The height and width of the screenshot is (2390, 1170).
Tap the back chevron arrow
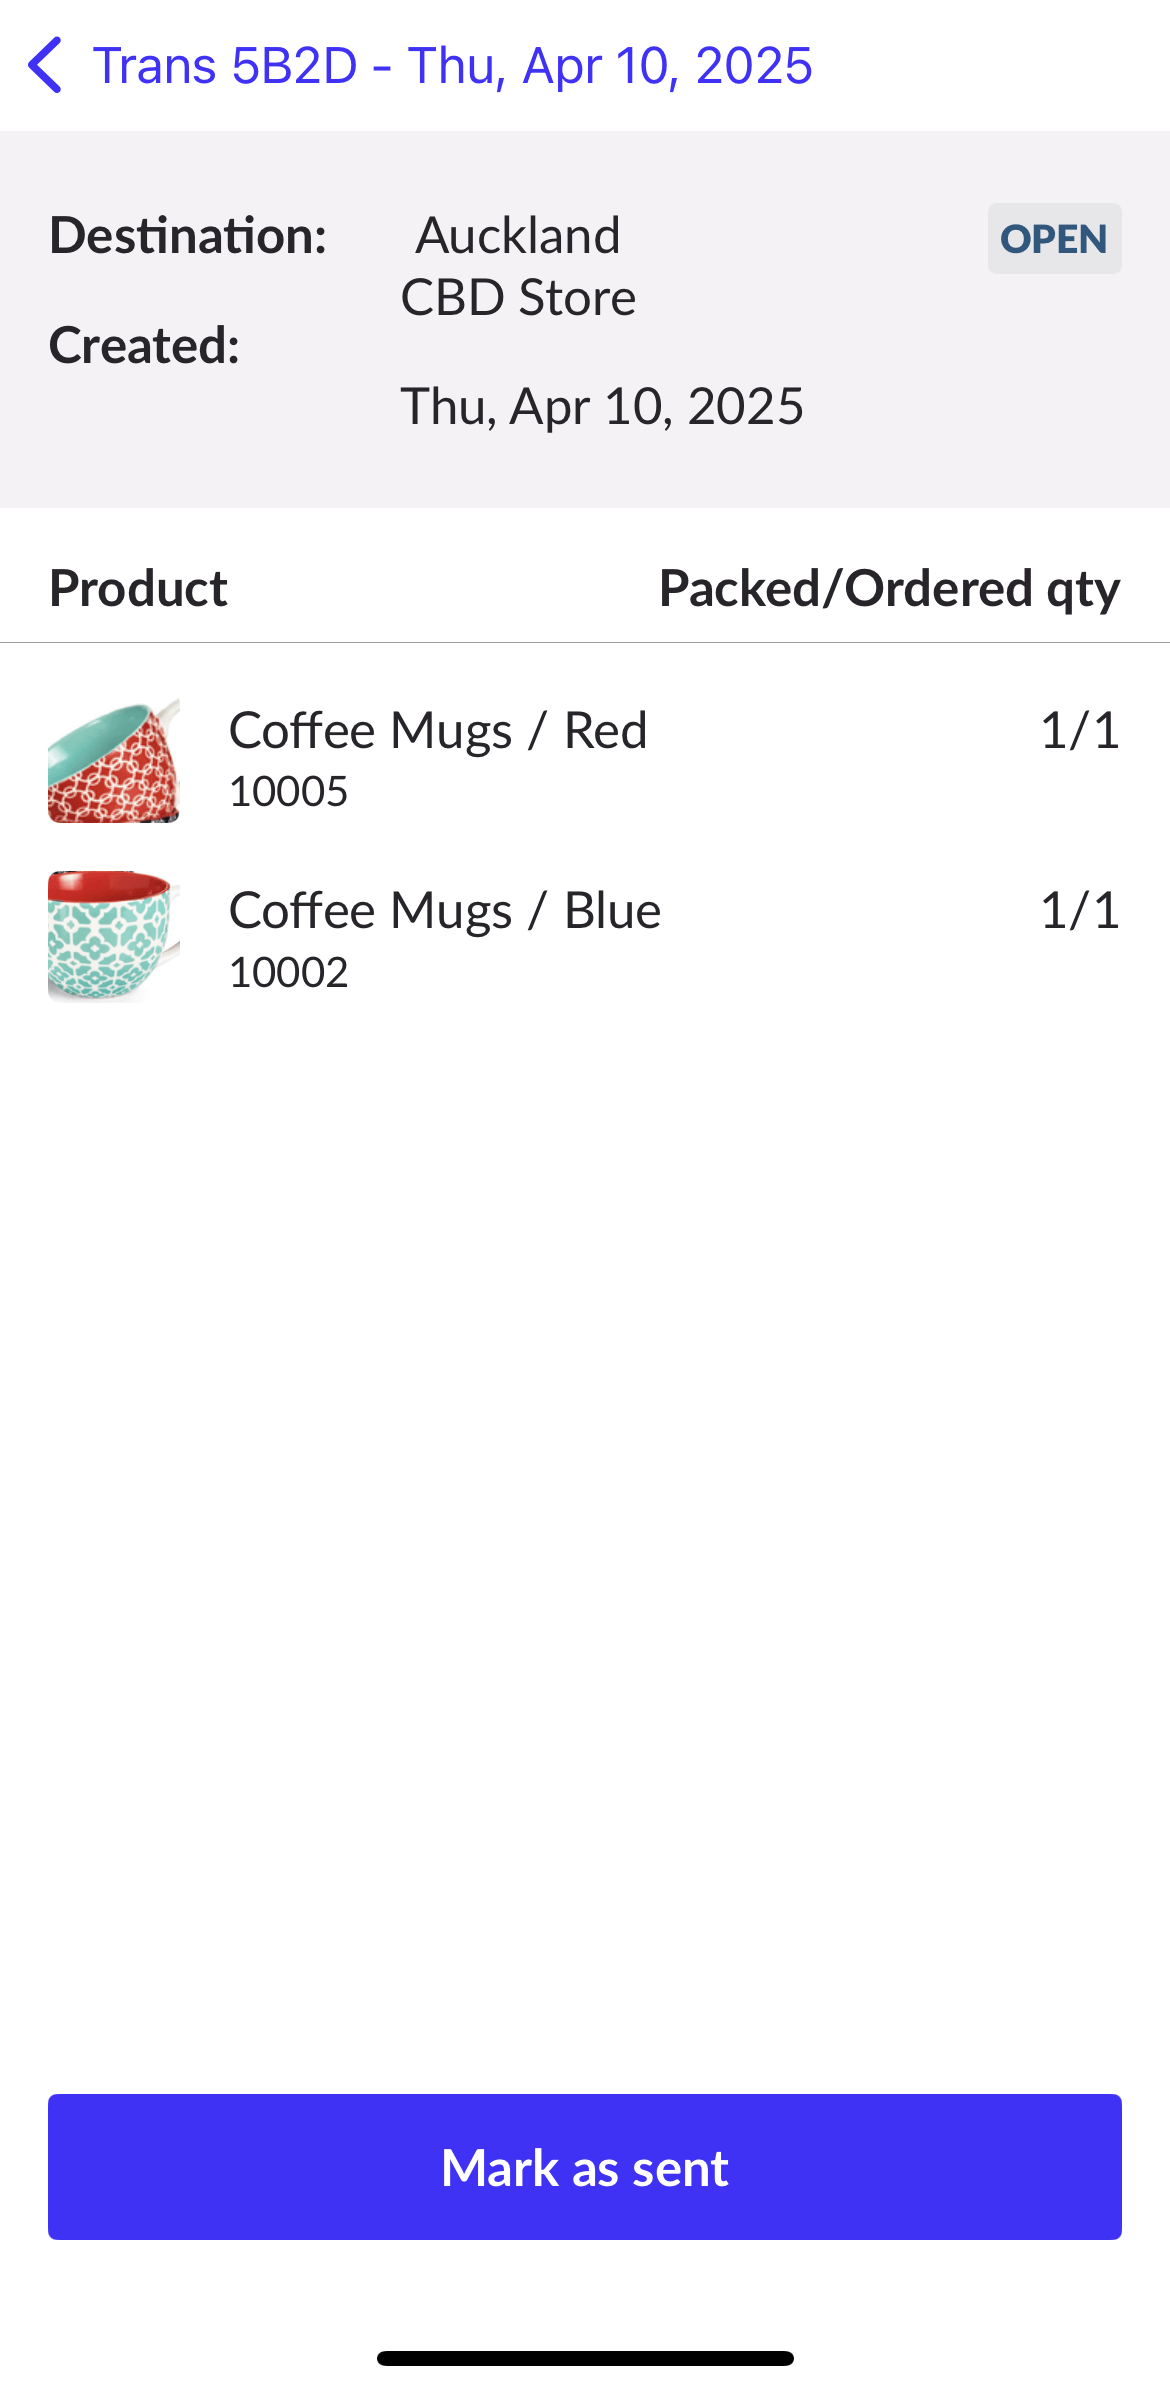click(46, 66)
